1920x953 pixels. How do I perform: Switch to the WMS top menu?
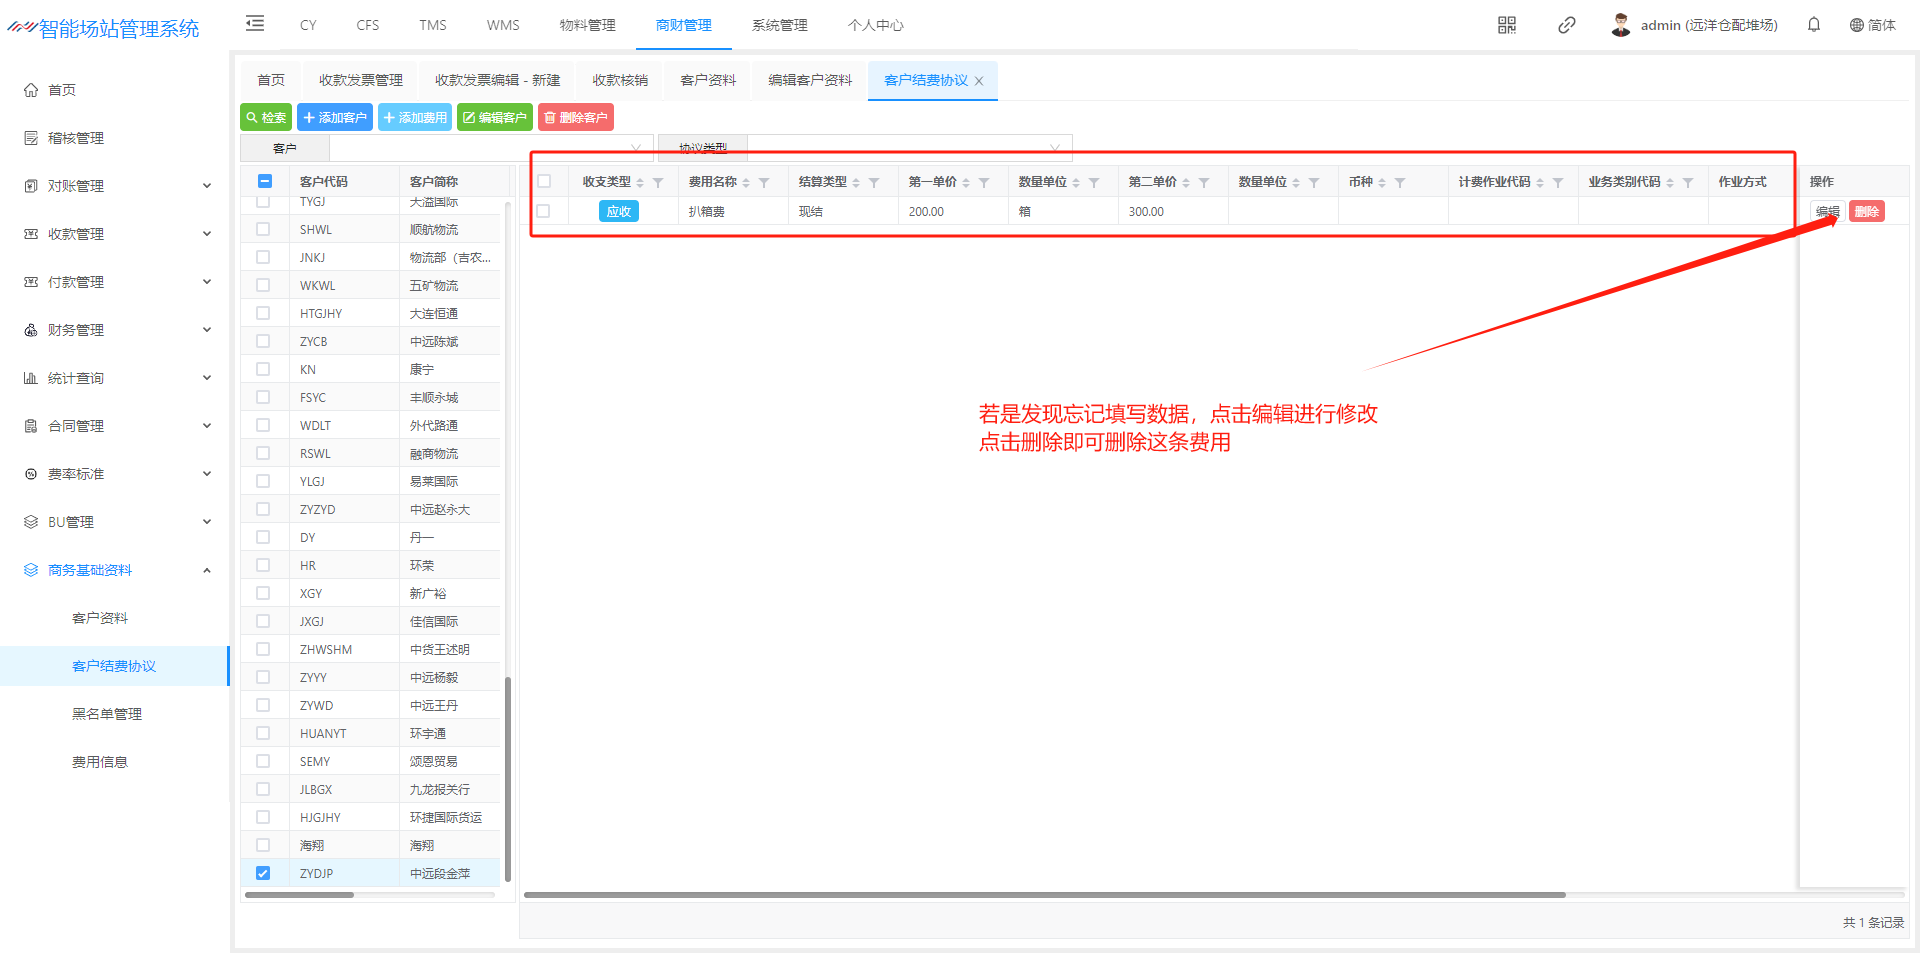coord(502,25)
